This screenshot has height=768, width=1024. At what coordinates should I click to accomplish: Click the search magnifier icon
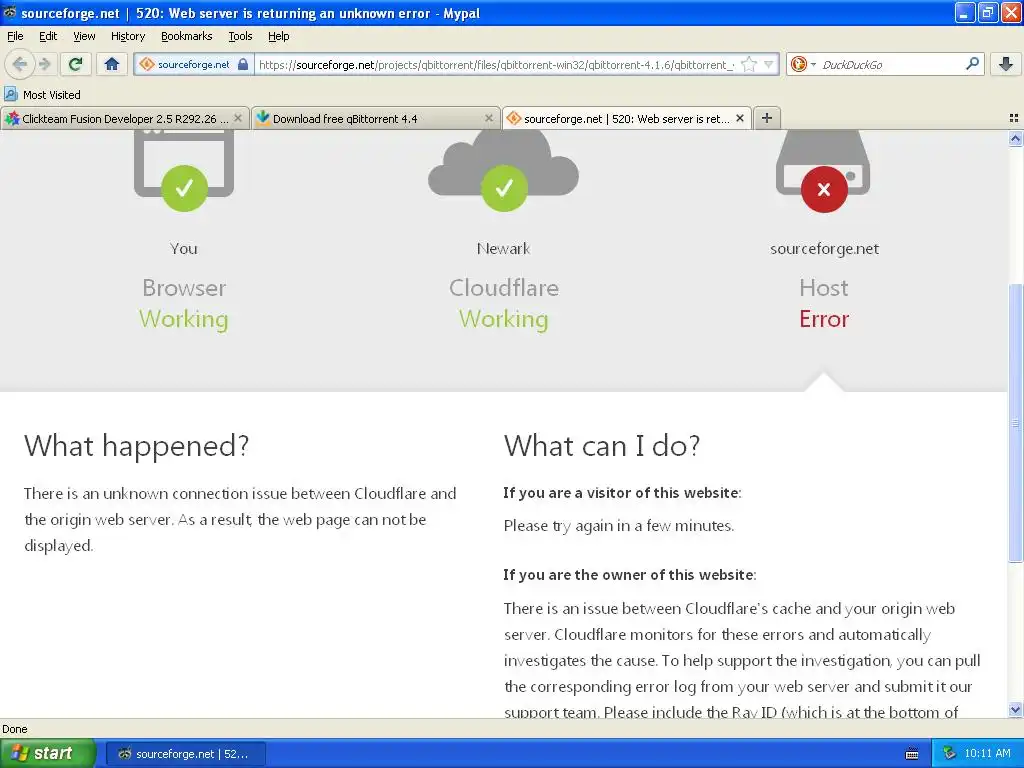click(x=972, y=64)
